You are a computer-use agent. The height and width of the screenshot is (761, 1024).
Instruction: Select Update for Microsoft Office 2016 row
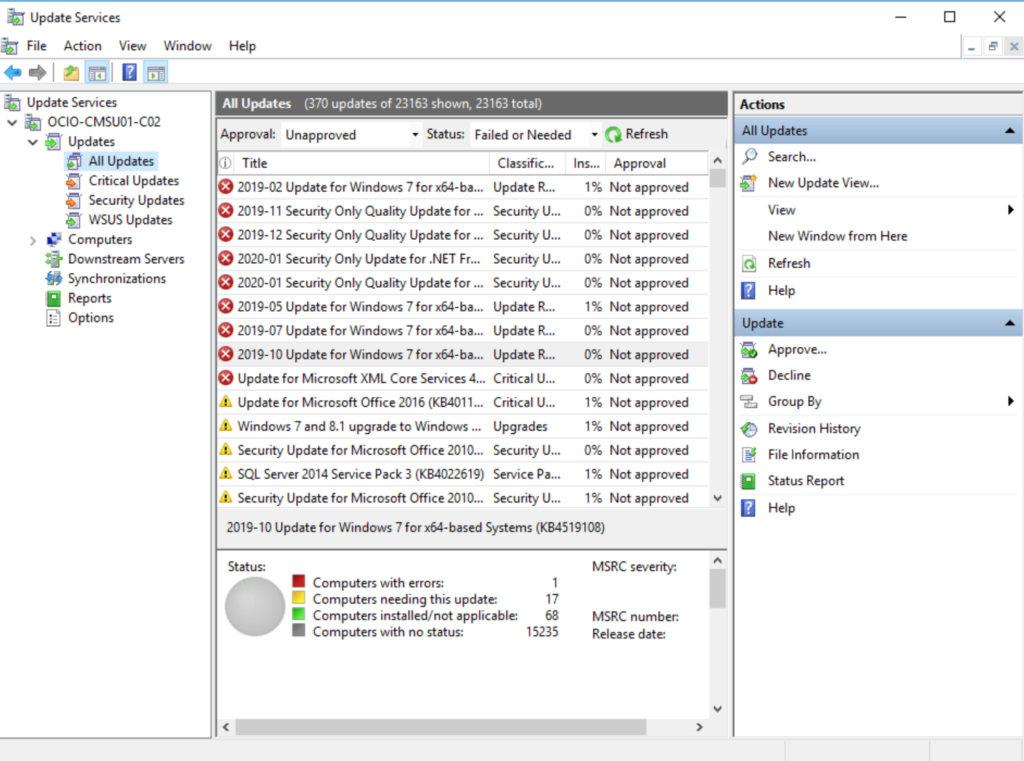tap(463, 402)
